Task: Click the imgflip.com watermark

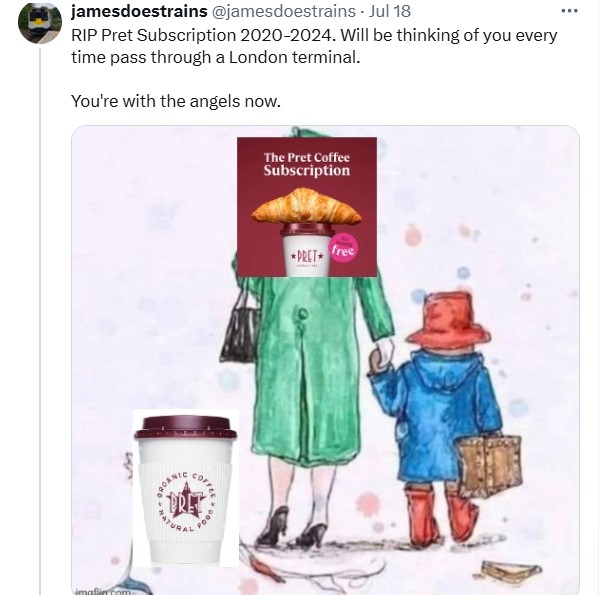Action: (x=102, y=592)
